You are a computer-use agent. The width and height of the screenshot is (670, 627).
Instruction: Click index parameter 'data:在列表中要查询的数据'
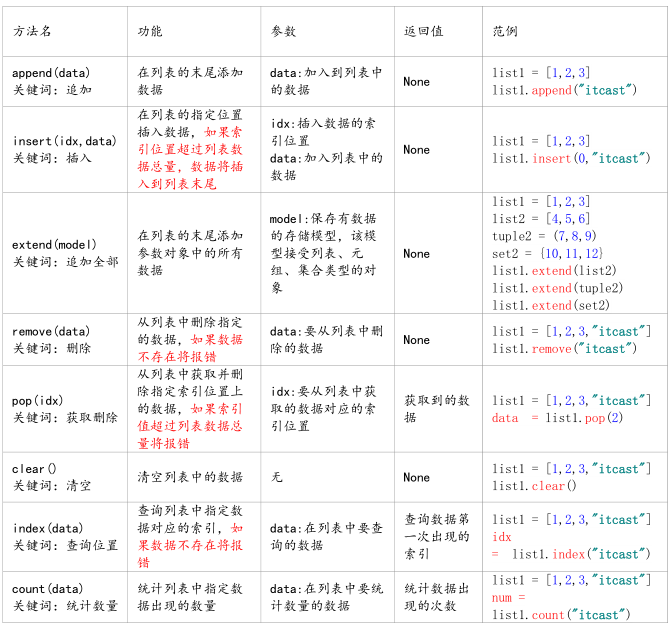coord(326,537)
